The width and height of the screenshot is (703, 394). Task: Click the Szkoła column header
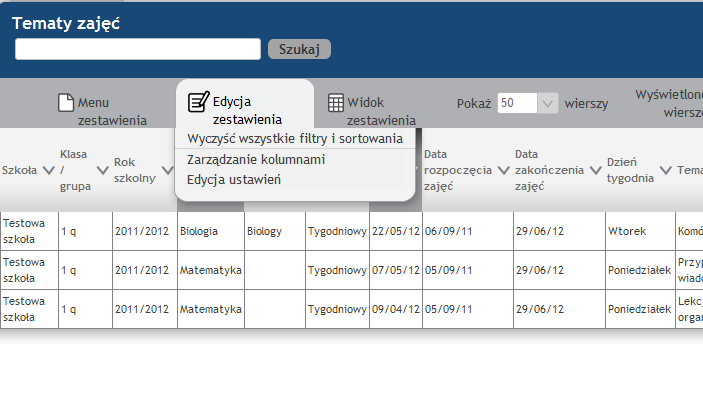point(19,170)
